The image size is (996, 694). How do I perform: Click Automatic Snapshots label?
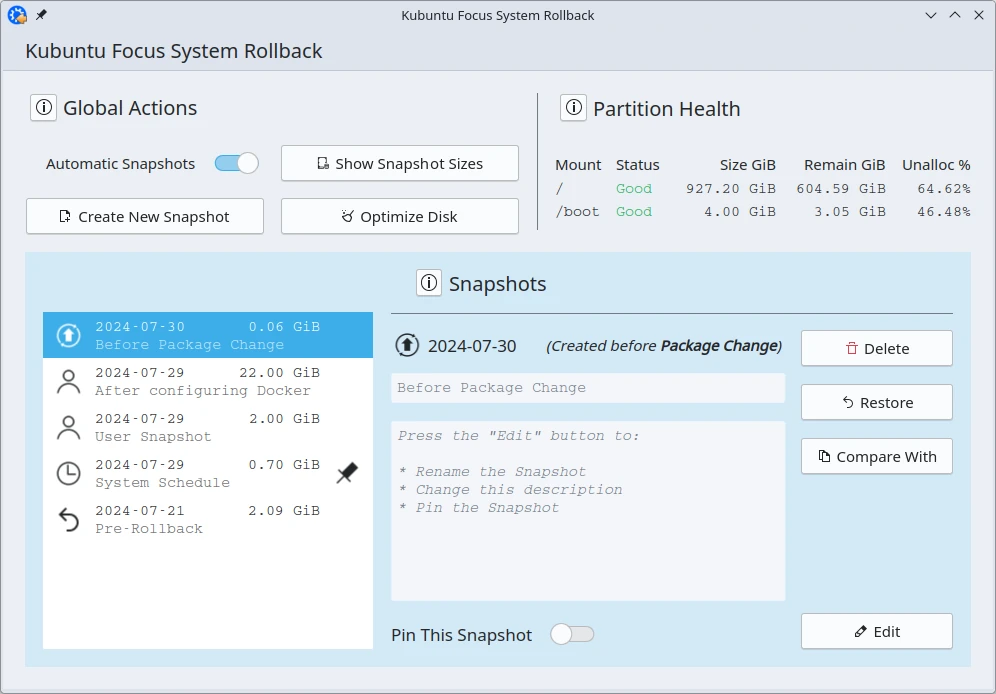tap(120, 164)
